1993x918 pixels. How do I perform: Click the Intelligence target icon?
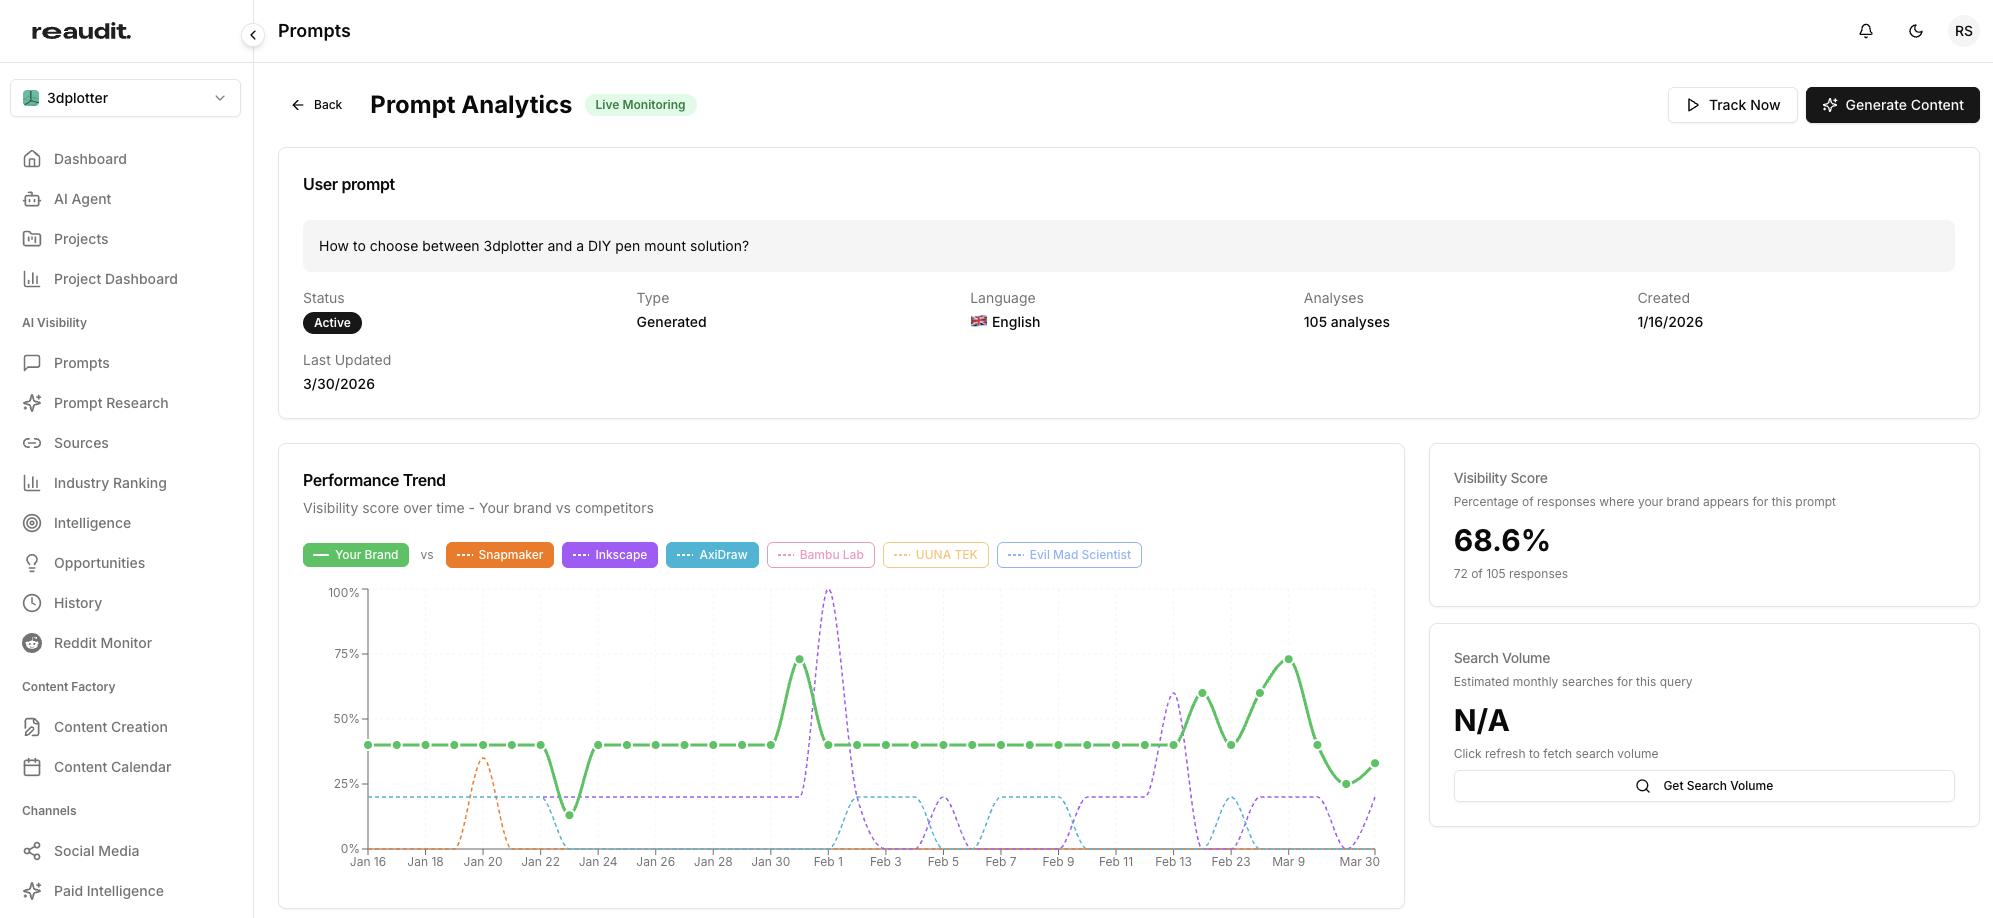[32, 523]
